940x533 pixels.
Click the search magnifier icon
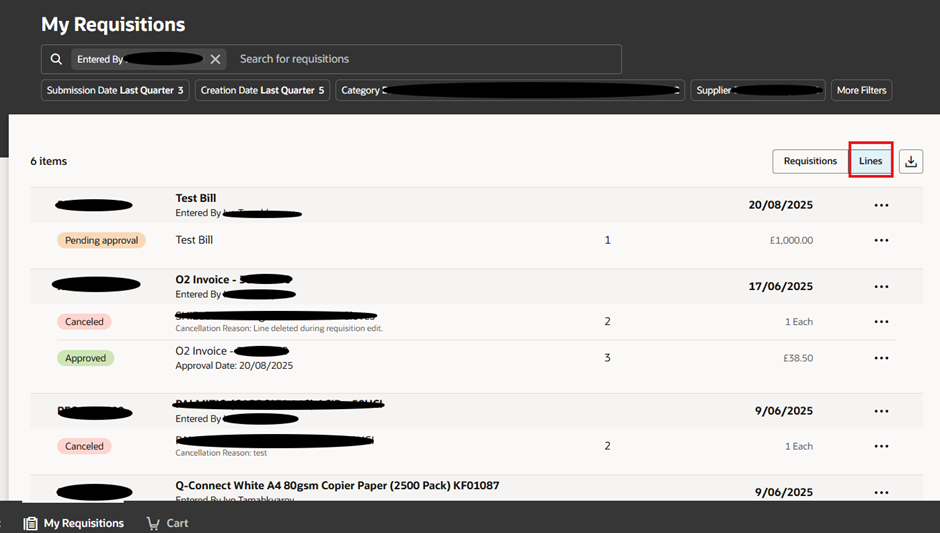(x=56, y=59)
